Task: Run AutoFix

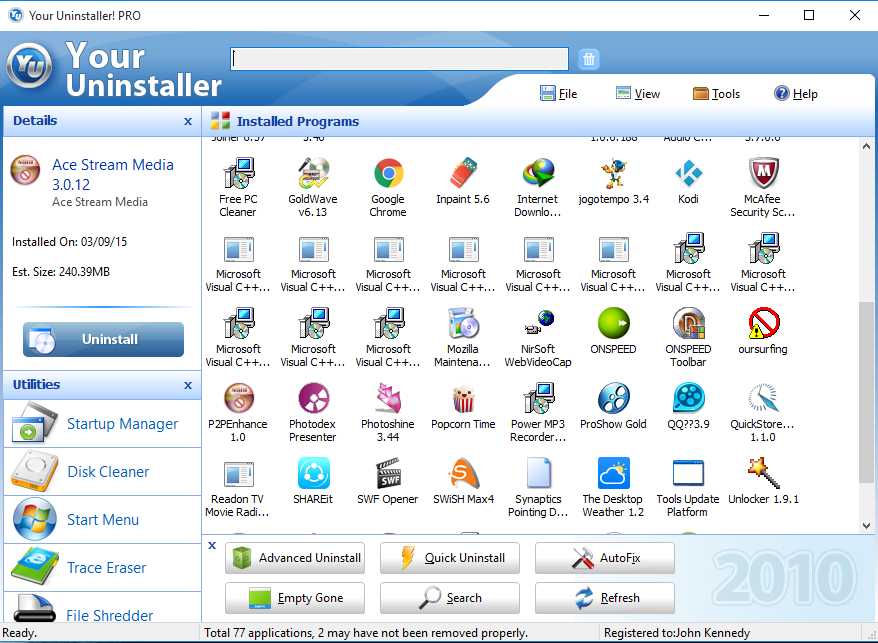Action: (x=605, y=558)
